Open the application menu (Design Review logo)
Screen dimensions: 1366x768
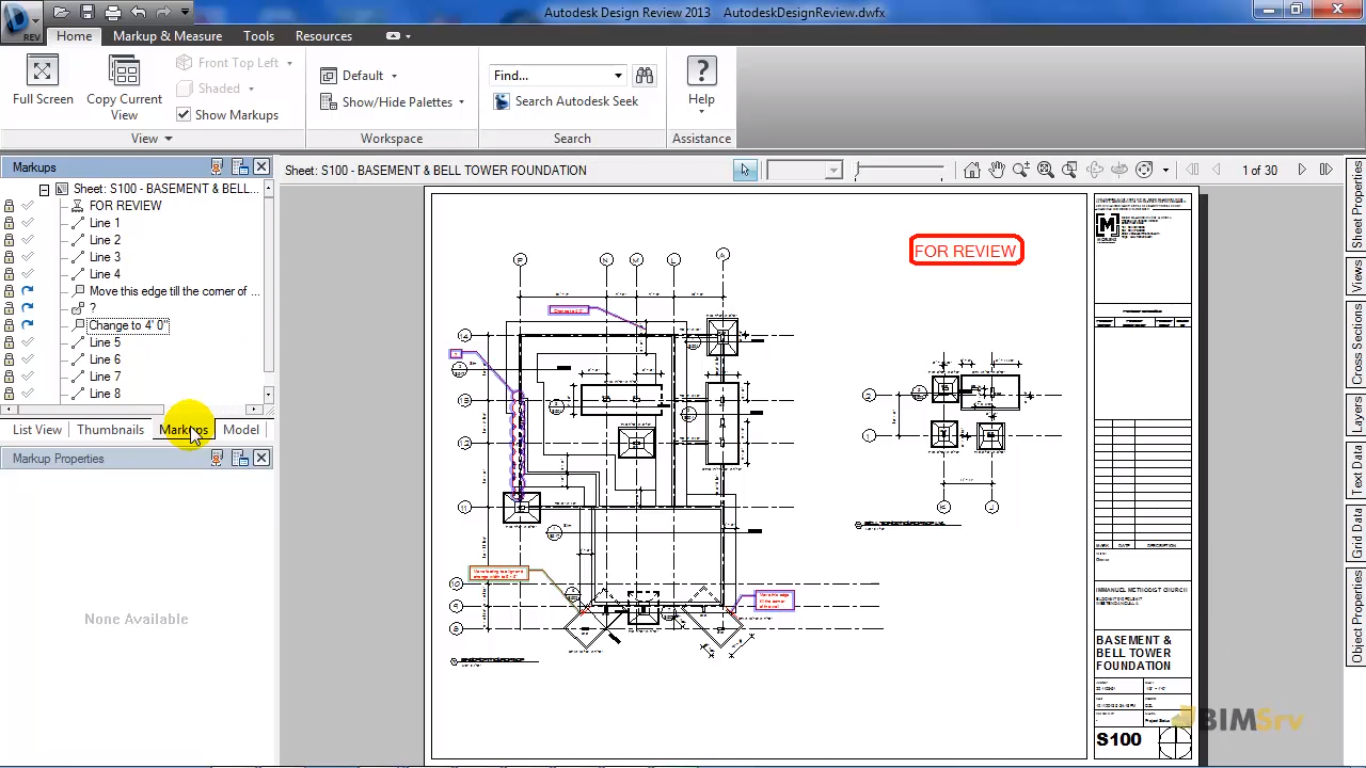pyautogui.click(x=21, y=21)
